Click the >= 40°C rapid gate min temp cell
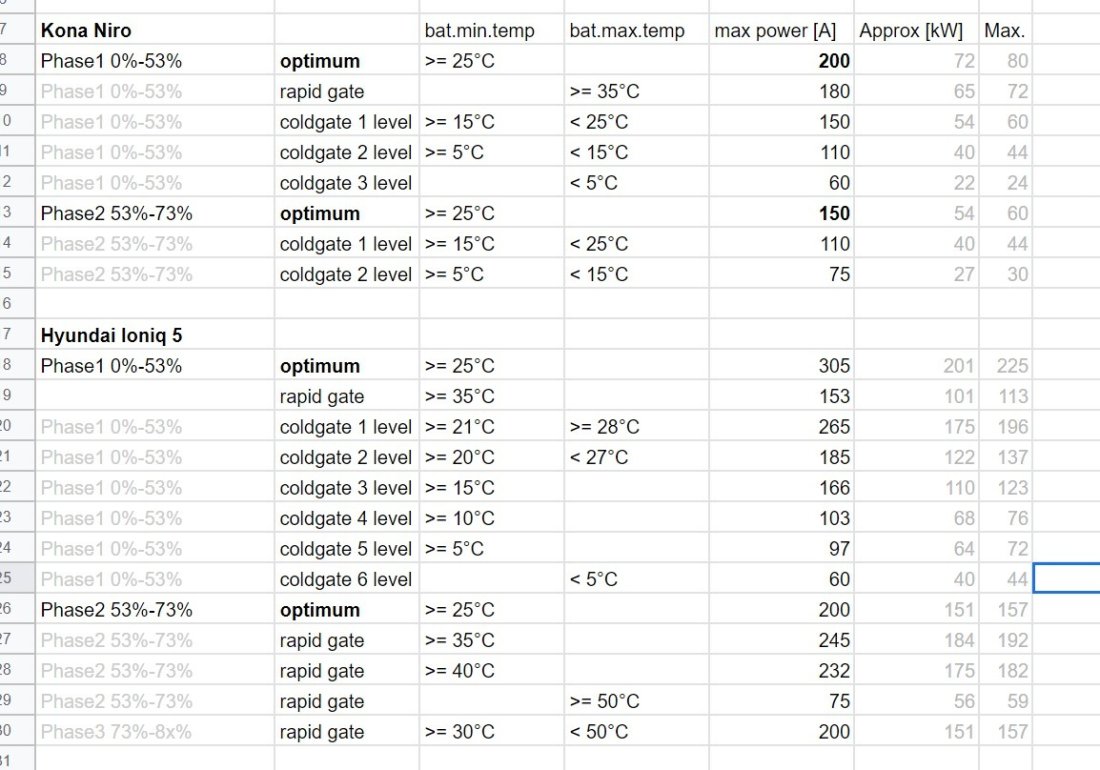 tap(491, 670)
